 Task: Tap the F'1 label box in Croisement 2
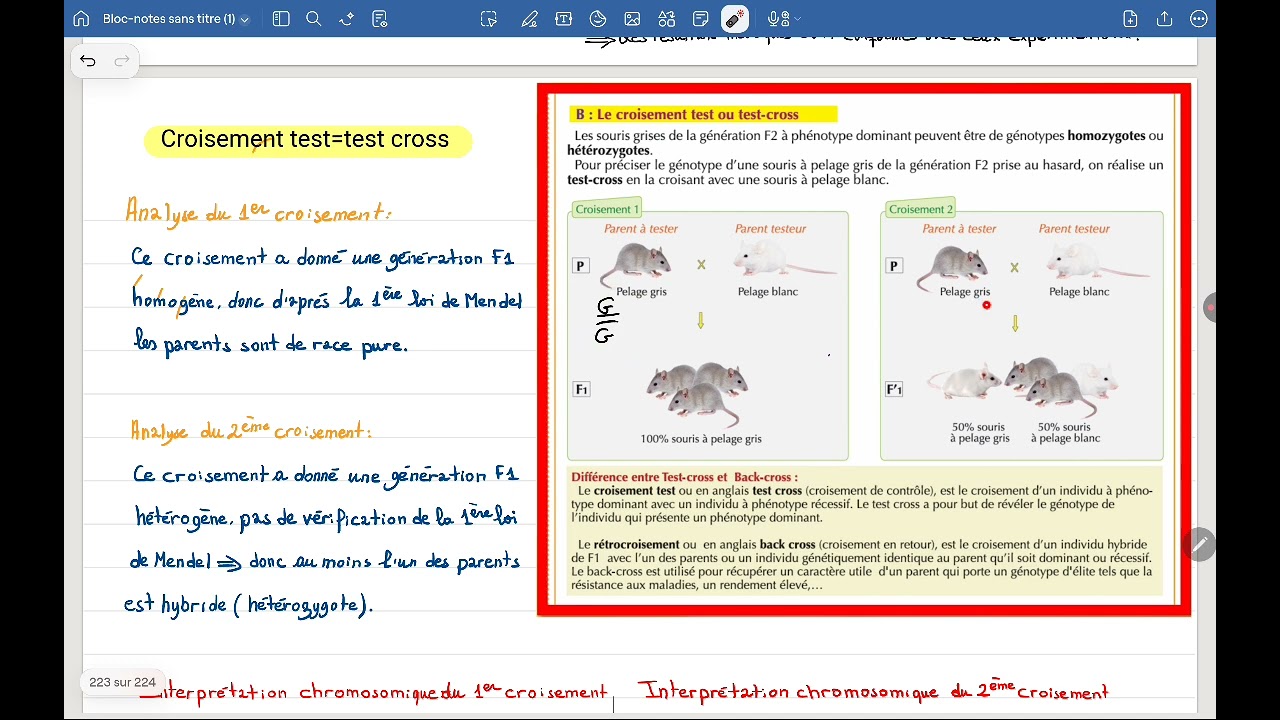point(894,389)
